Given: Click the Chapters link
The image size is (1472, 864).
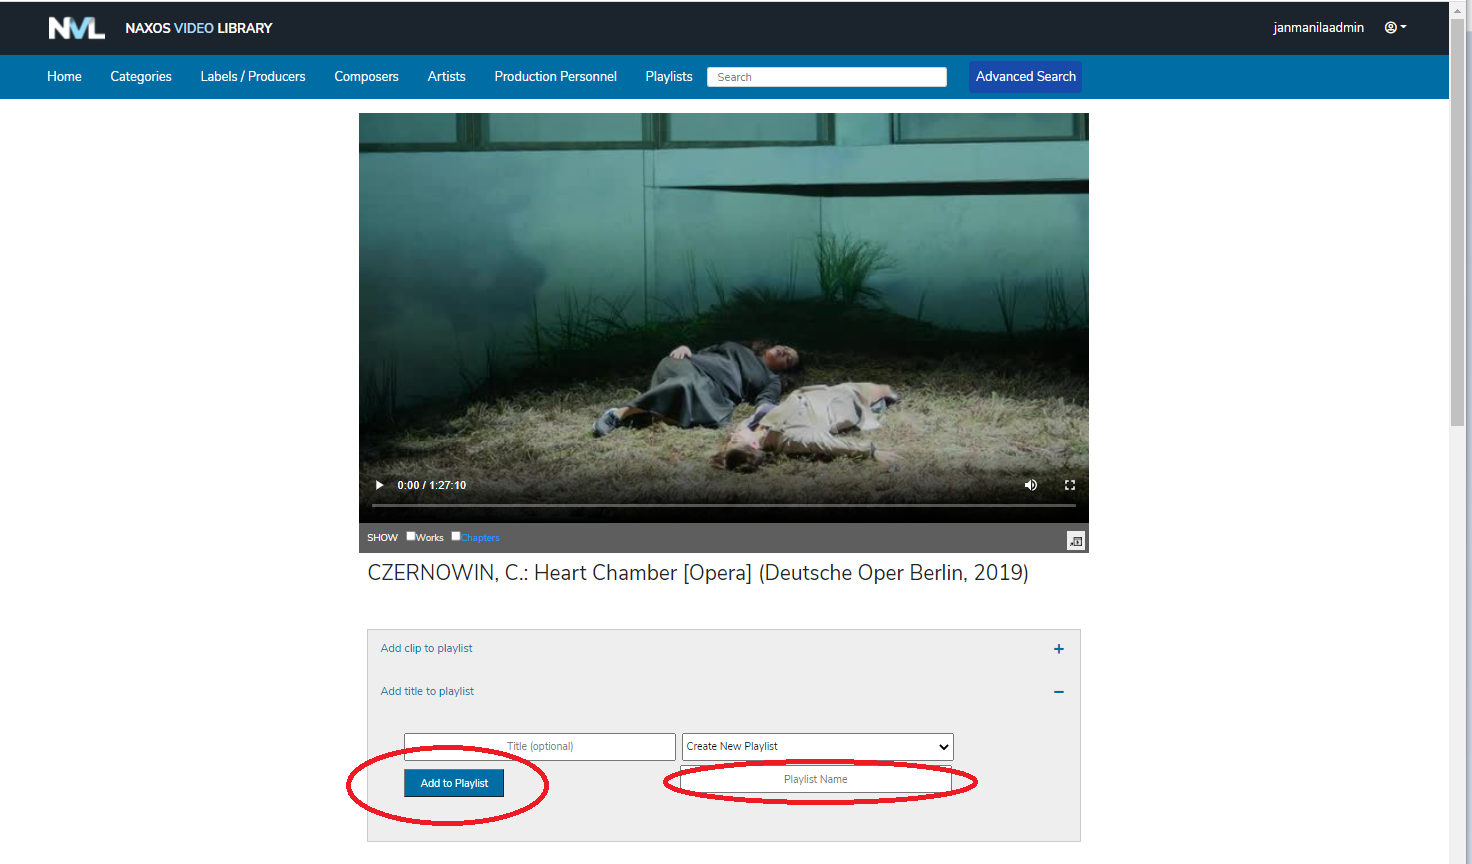Looking at the screenshot, I should [x=480, y=538].
